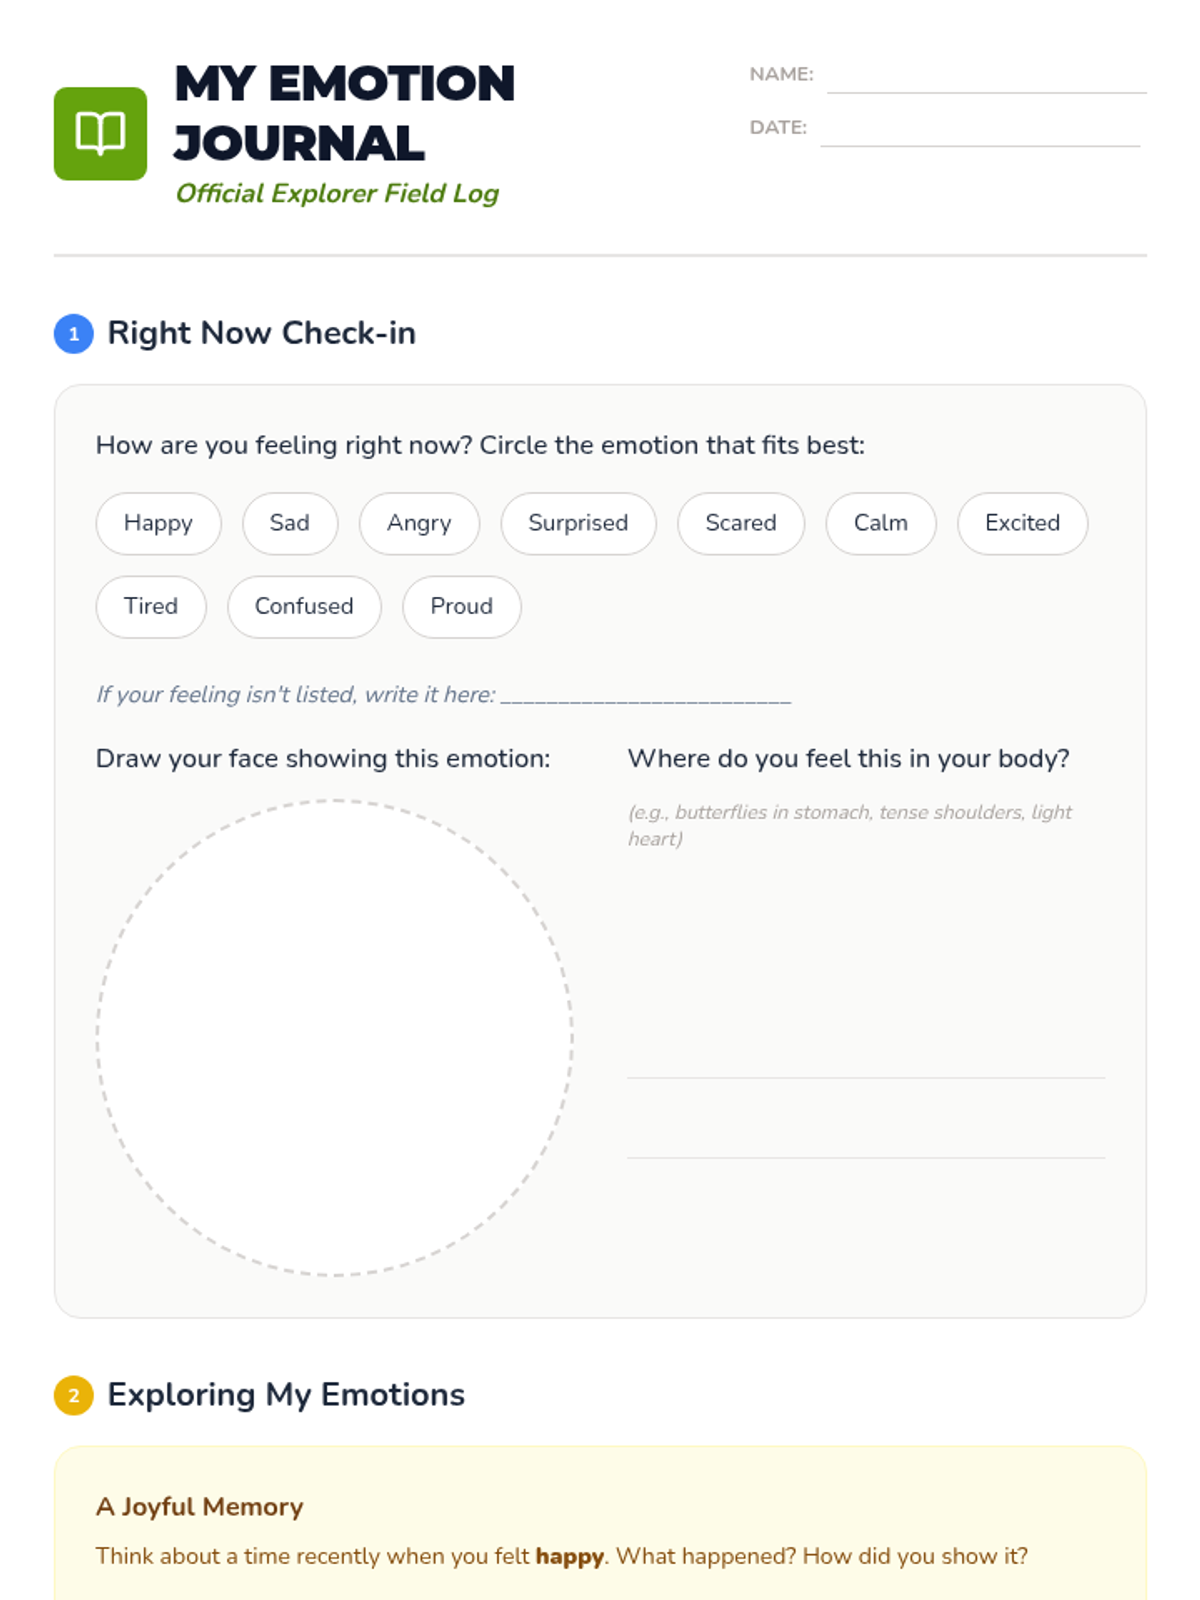
Task: Pick the Excited emotion chip
Action: pos(1022,523)
